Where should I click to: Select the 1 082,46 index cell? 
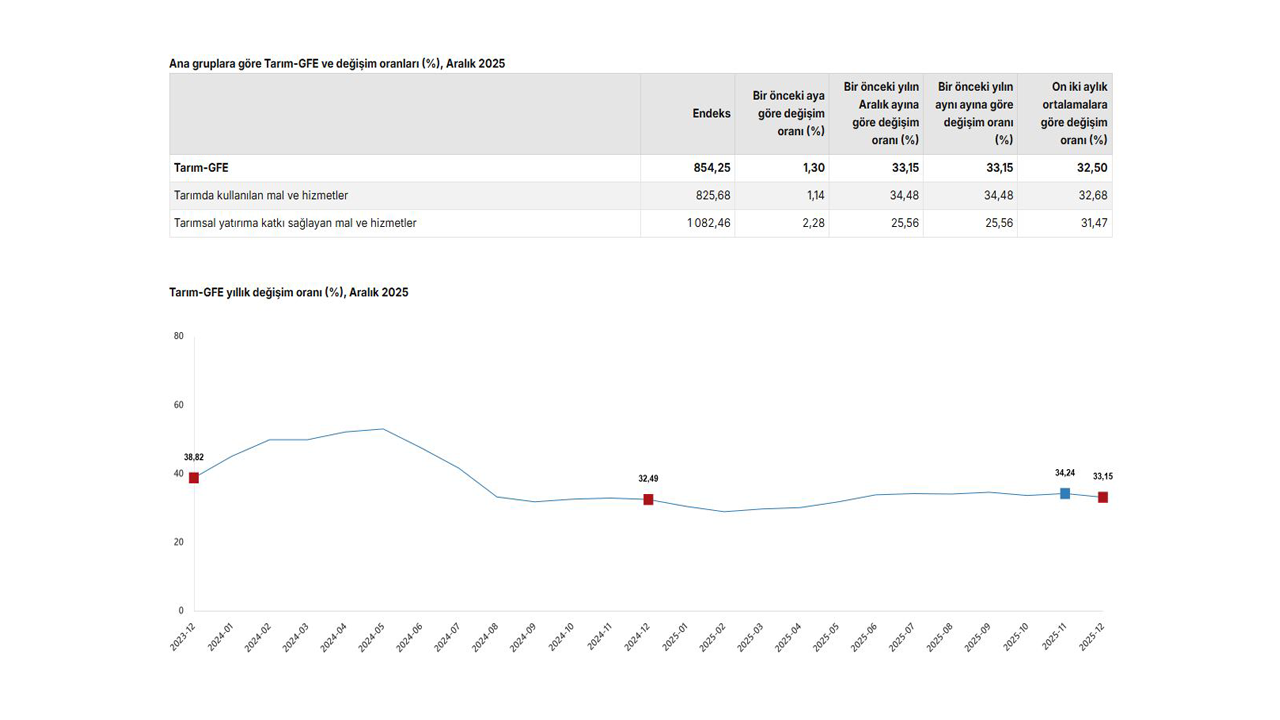(x=708, y=223)
